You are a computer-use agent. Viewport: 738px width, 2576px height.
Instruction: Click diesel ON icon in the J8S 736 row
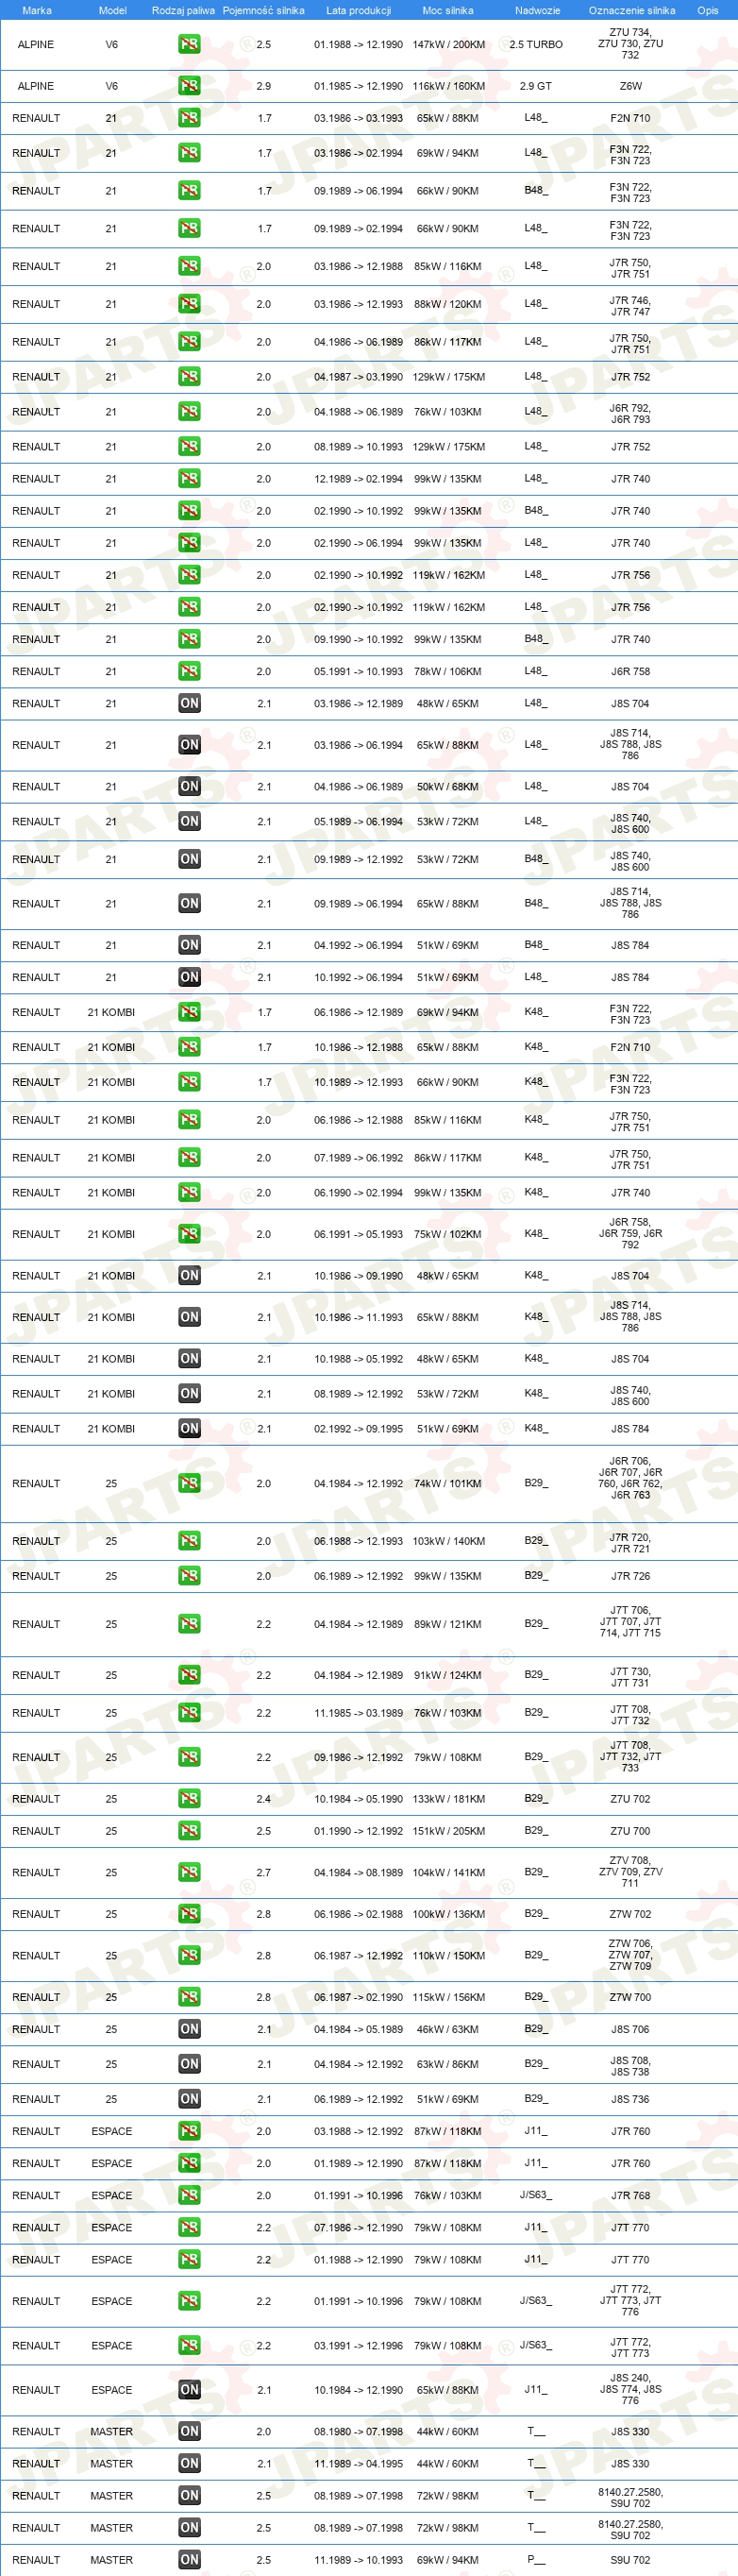189,2099
